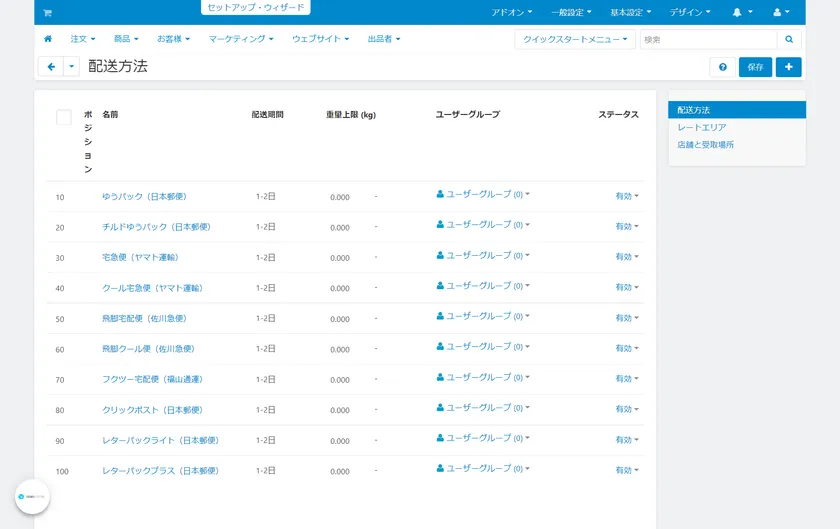Open the notifications bell menu
The width and height of the screenshot is (840, 529).
(x=741, y=13)
